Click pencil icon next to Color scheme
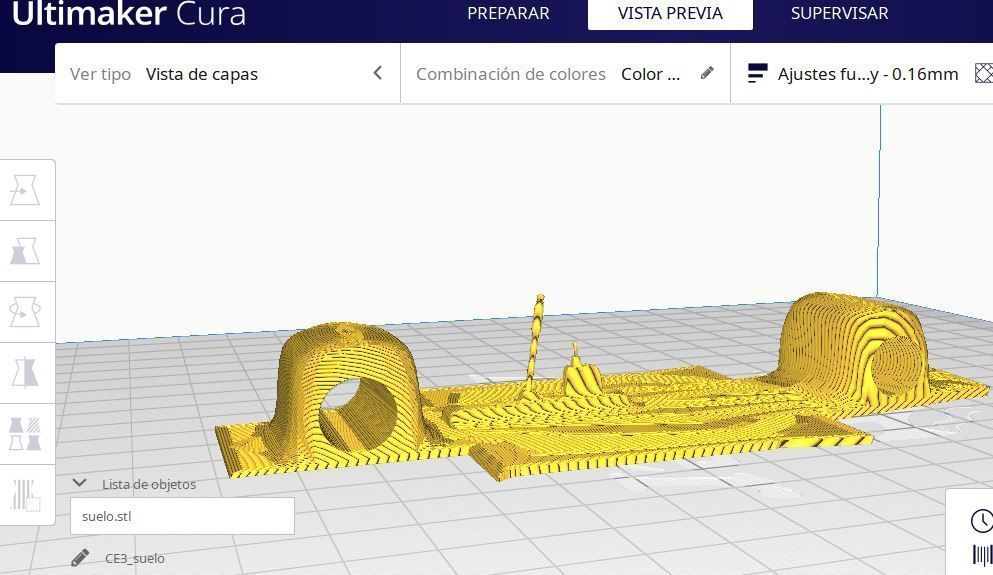The image size is (993, 575). pos(707,73)
